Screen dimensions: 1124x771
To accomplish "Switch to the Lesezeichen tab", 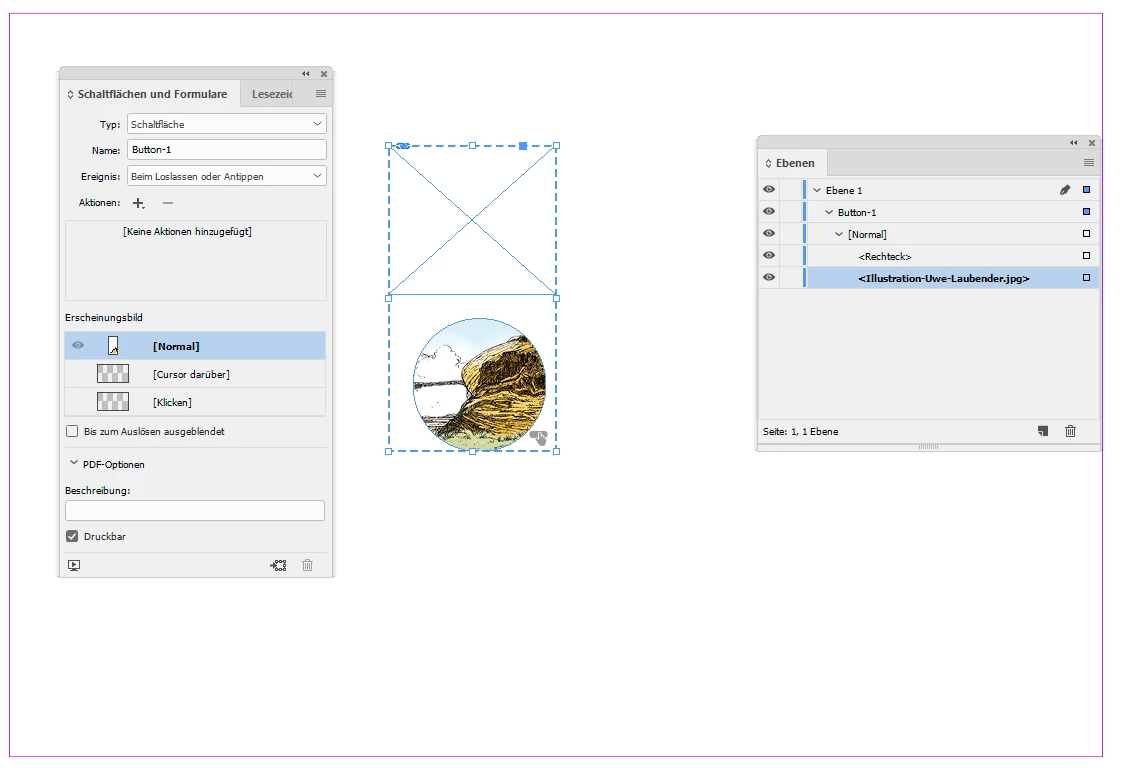I will [x=272, y=94].
